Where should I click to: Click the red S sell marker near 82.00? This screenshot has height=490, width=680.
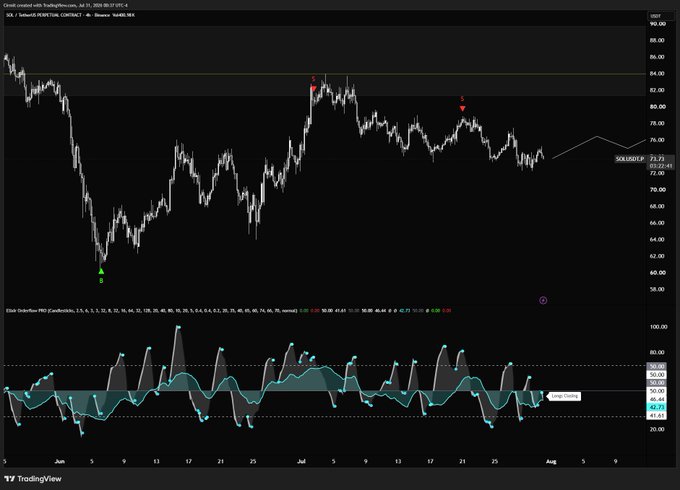click(314, 85)
